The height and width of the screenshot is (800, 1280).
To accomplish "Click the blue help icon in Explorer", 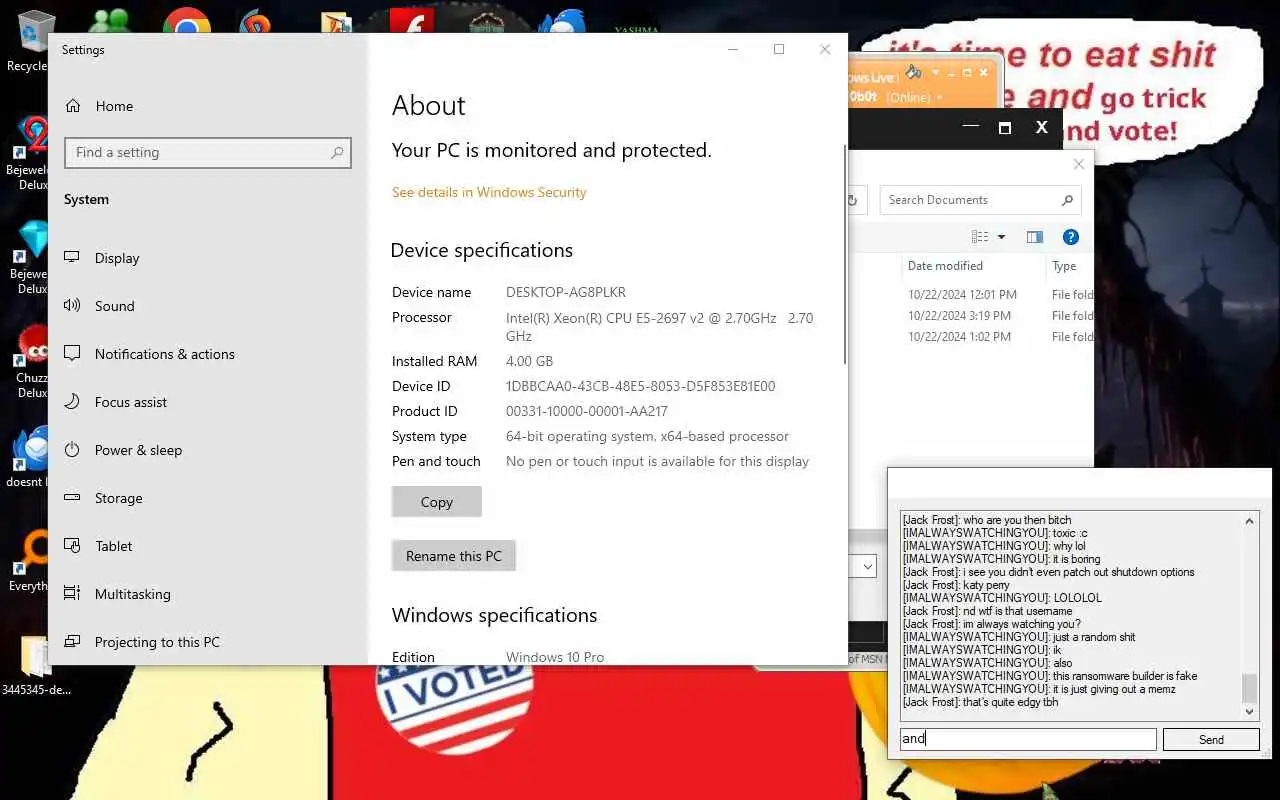I will (1071, 237).
